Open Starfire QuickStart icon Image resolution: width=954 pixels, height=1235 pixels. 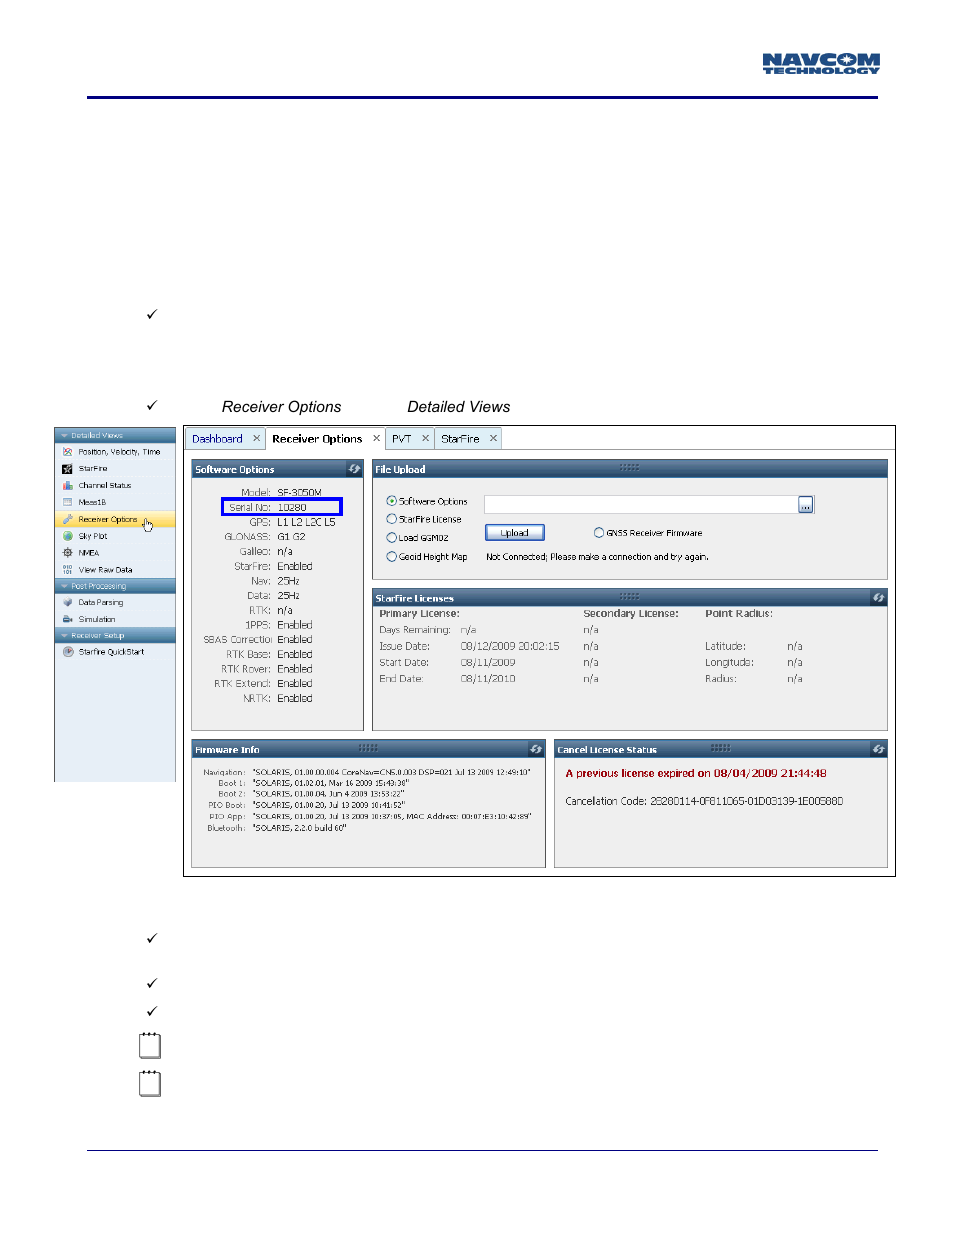point(68,652)
